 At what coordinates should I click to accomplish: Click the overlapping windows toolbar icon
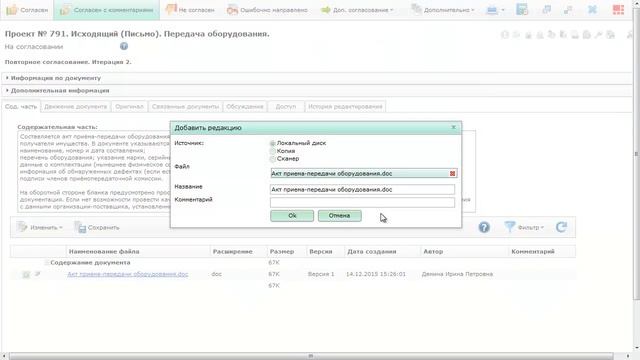547,9
